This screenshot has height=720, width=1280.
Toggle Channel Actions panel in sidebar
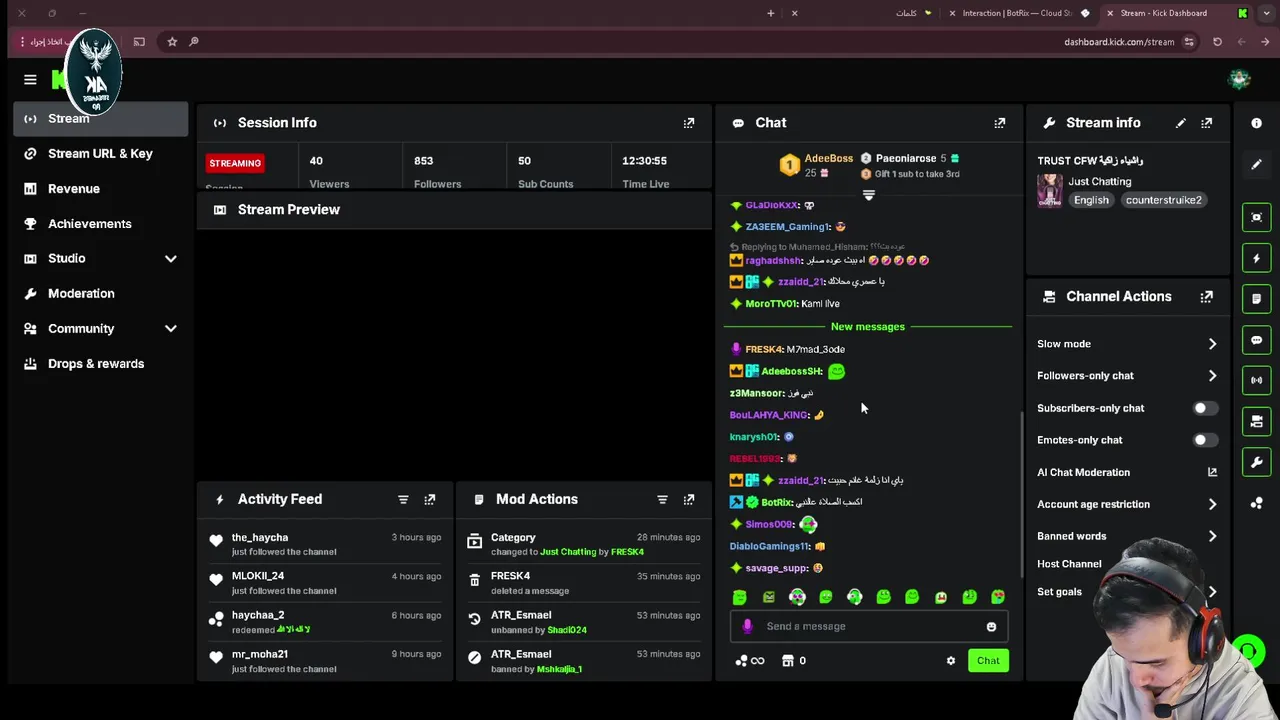1257,421
